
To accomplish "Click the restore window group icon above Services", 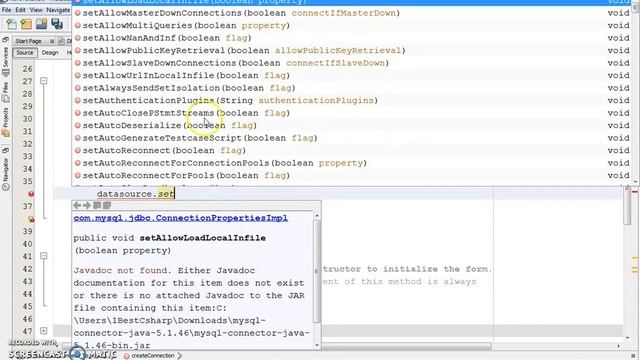I will pos(5,40).
